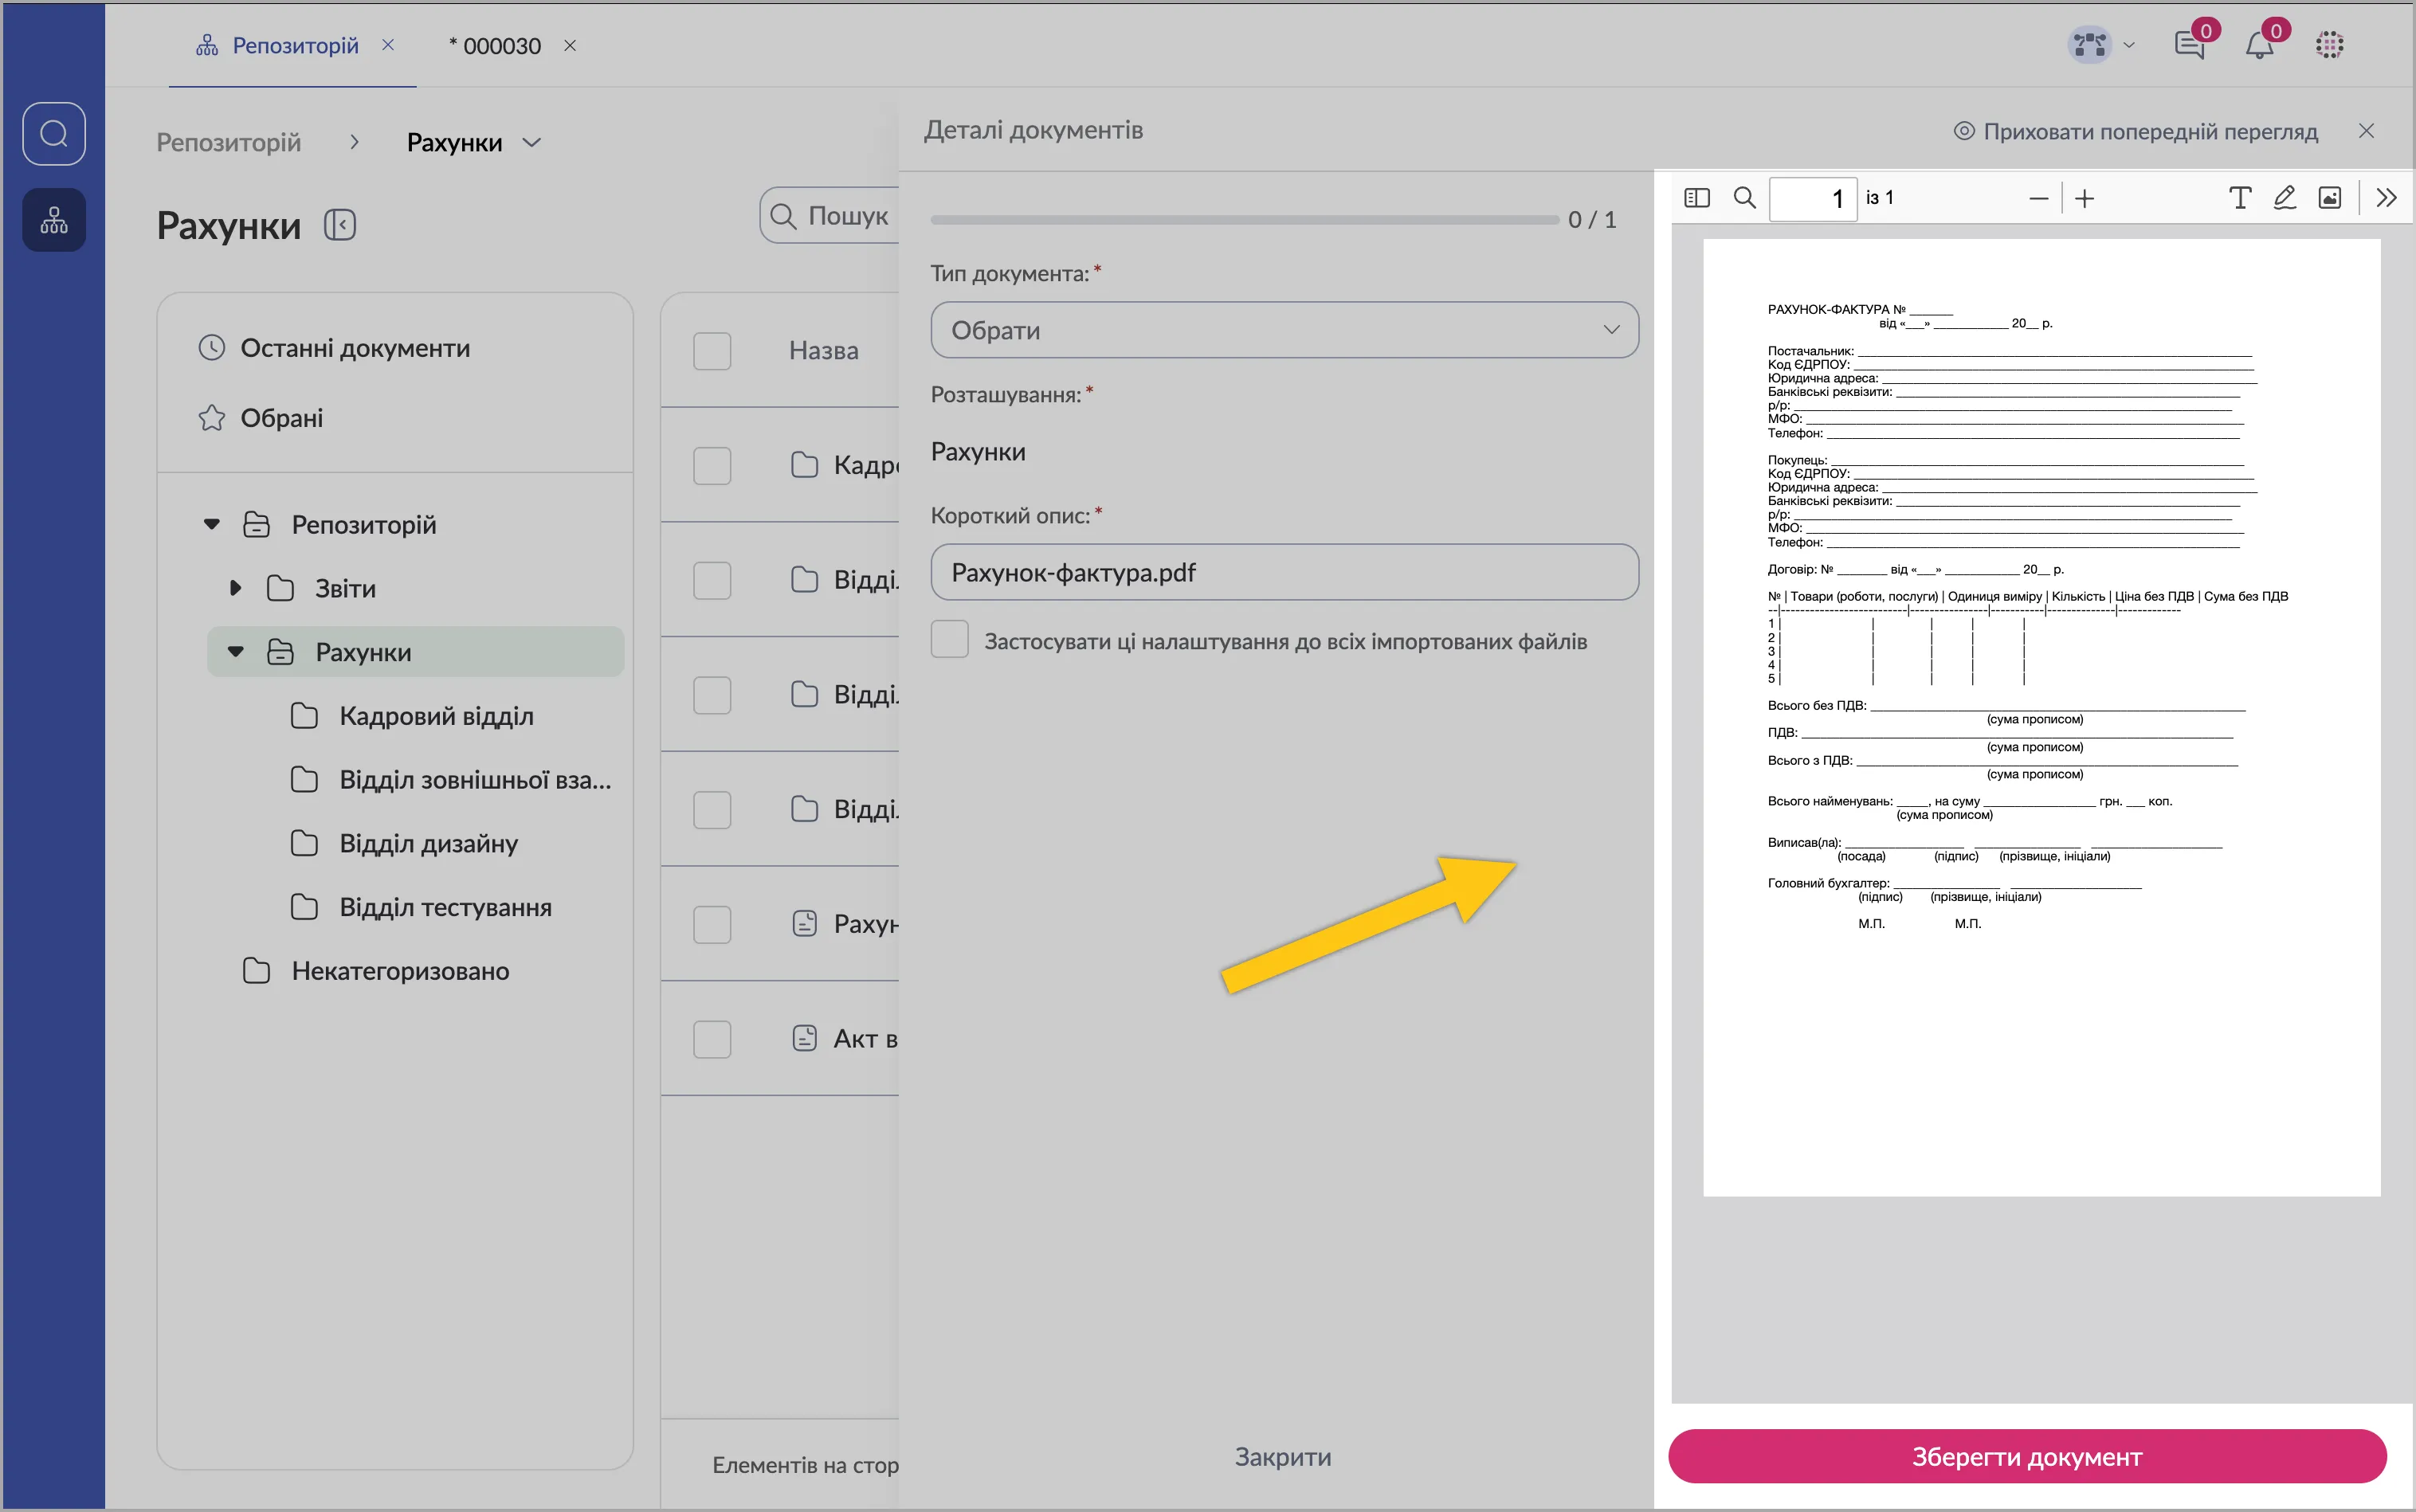Open the notifications bell icon

click(x=2259, y=45)
